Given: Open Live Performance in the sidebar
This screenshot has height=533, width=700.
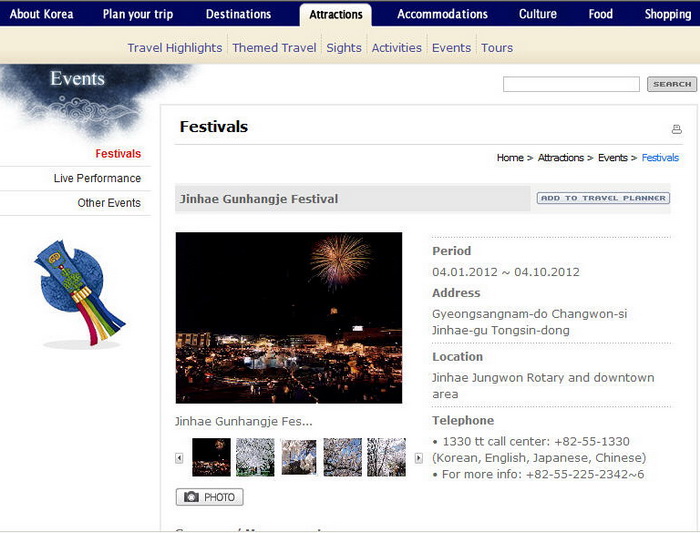Looking at the screenshot, I should 97,178.
